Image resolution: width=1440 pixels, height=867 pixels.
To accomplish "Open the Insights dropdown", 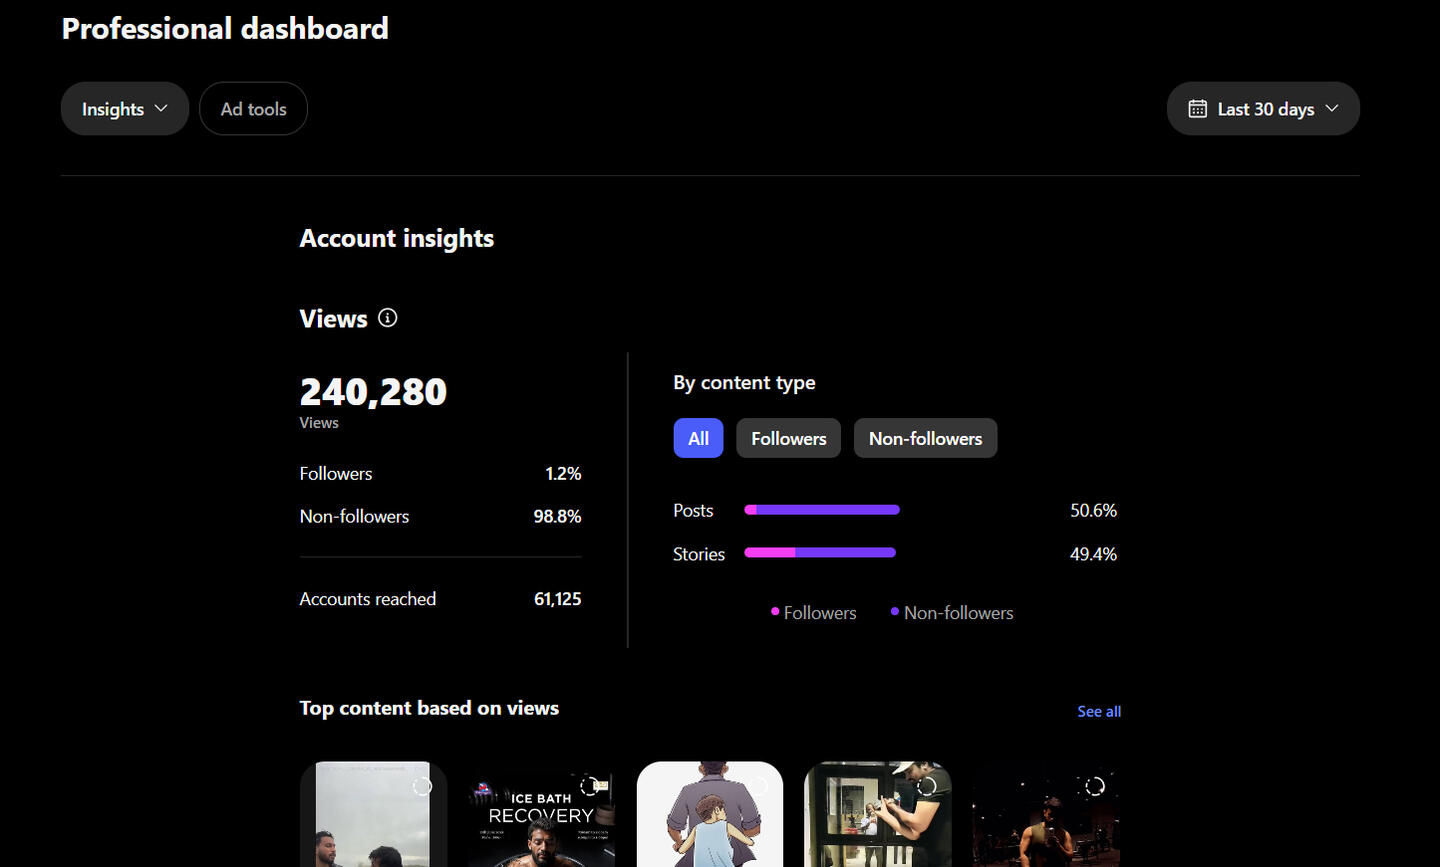I will tap(125, 109).
